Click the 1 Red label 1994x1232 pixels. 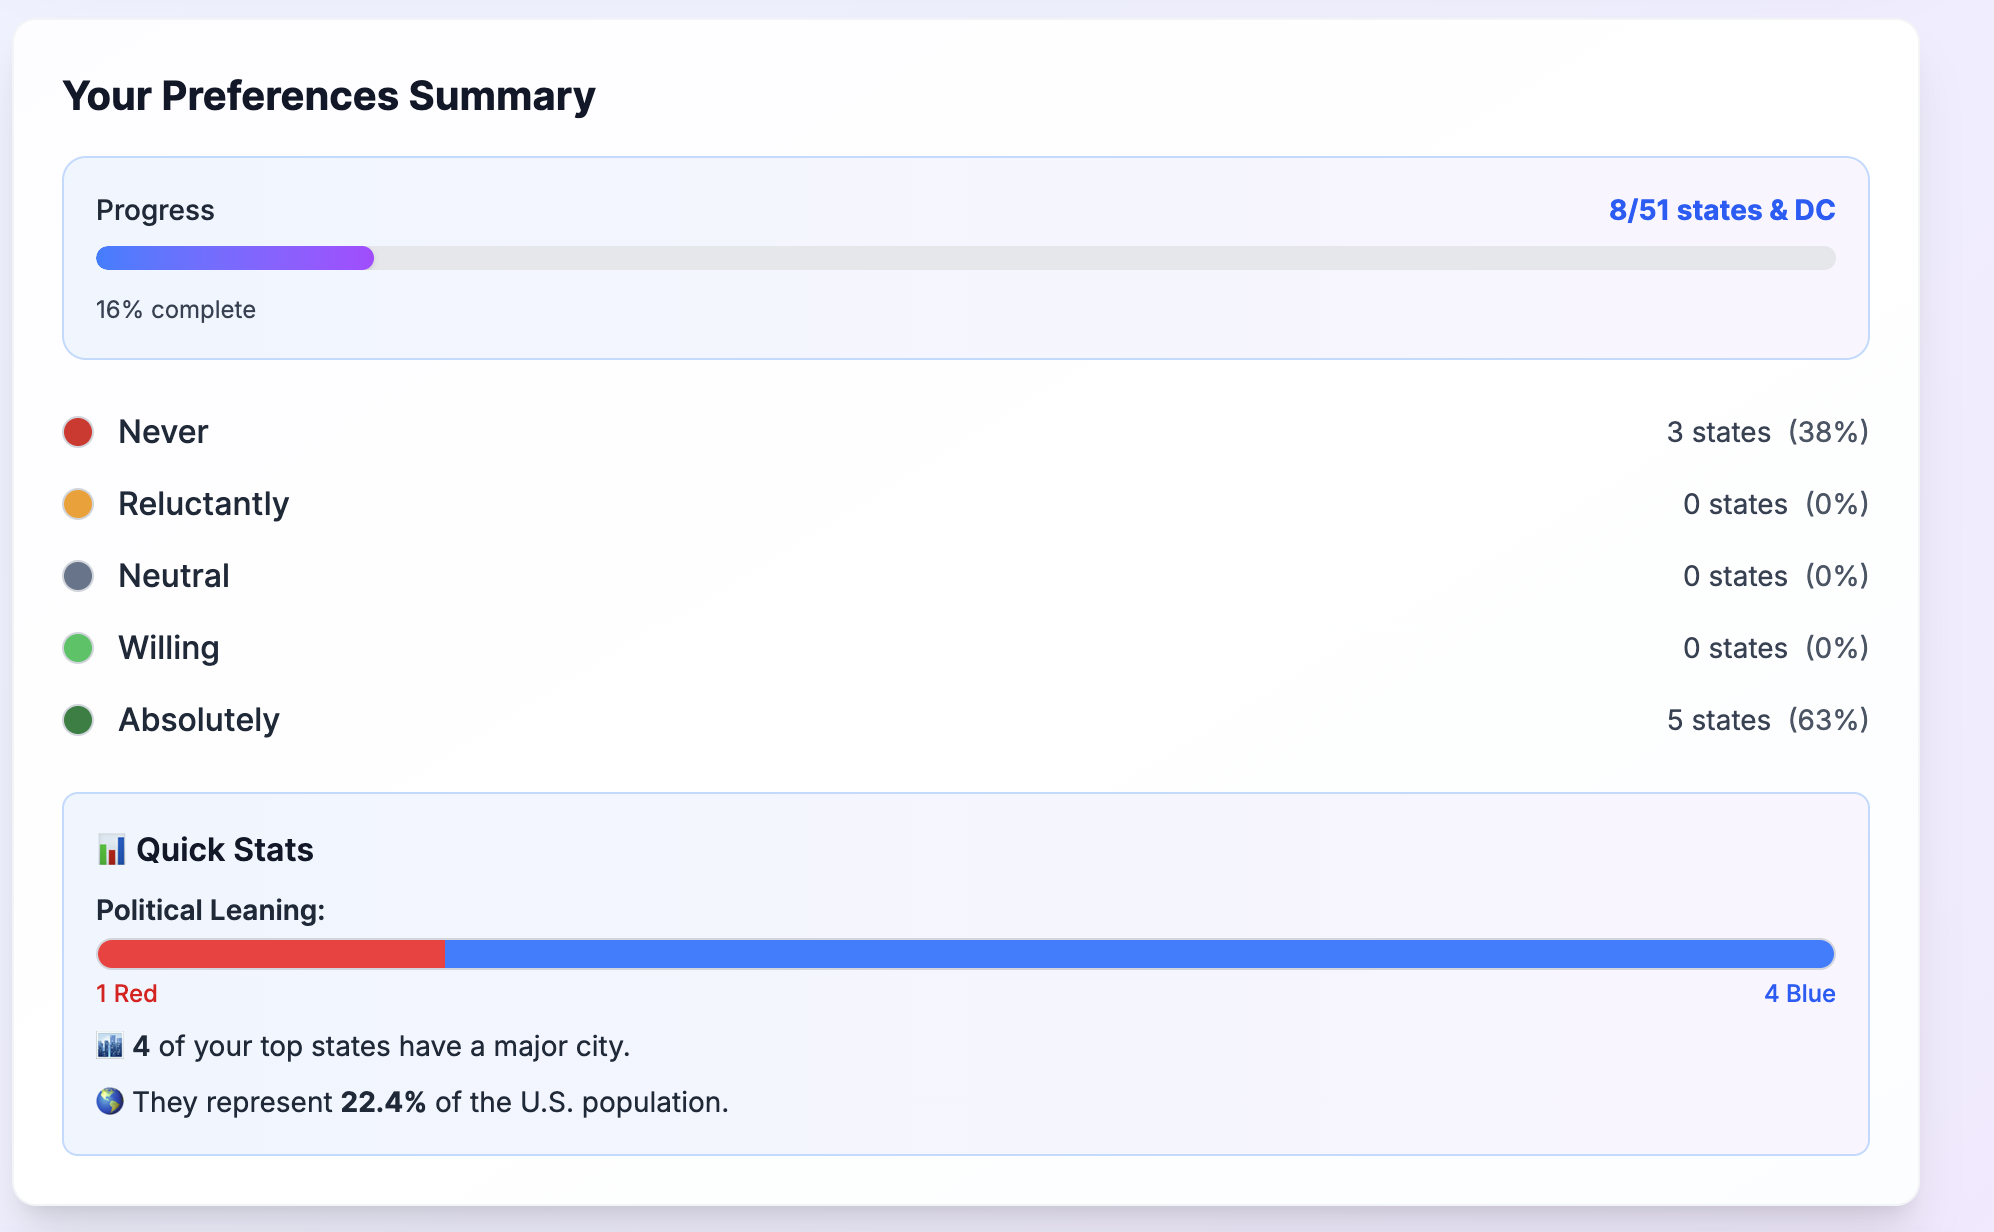pyautogui.click(x=127, y=994)
